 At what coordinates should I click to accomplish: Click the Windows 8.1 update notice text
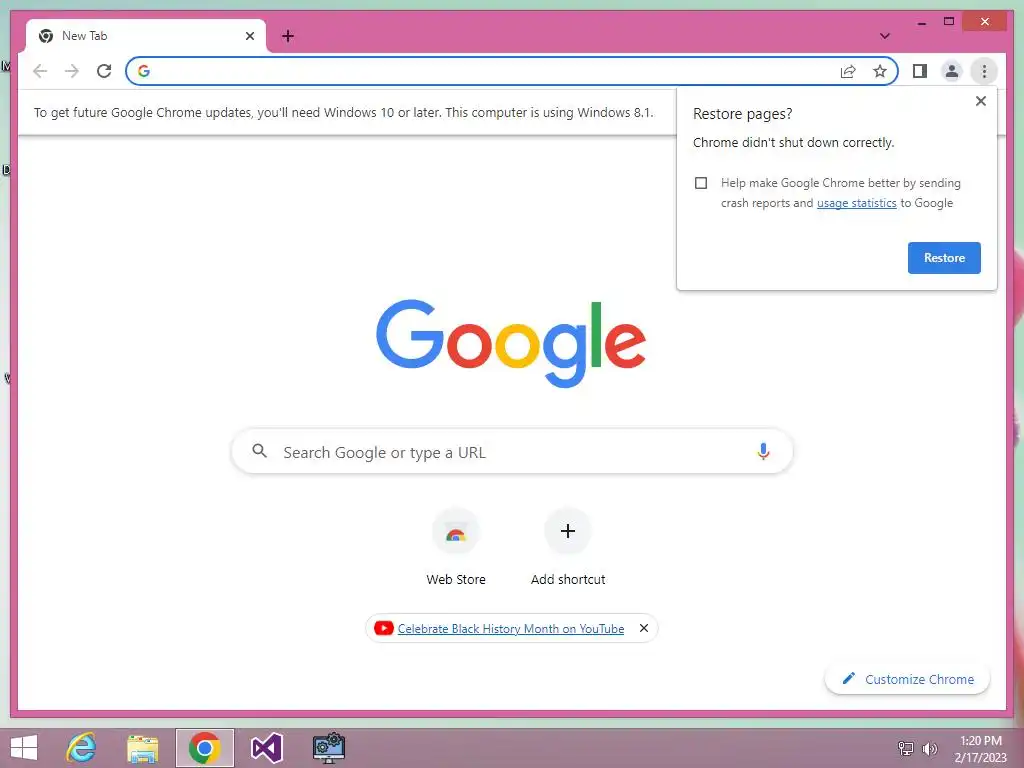344,112
